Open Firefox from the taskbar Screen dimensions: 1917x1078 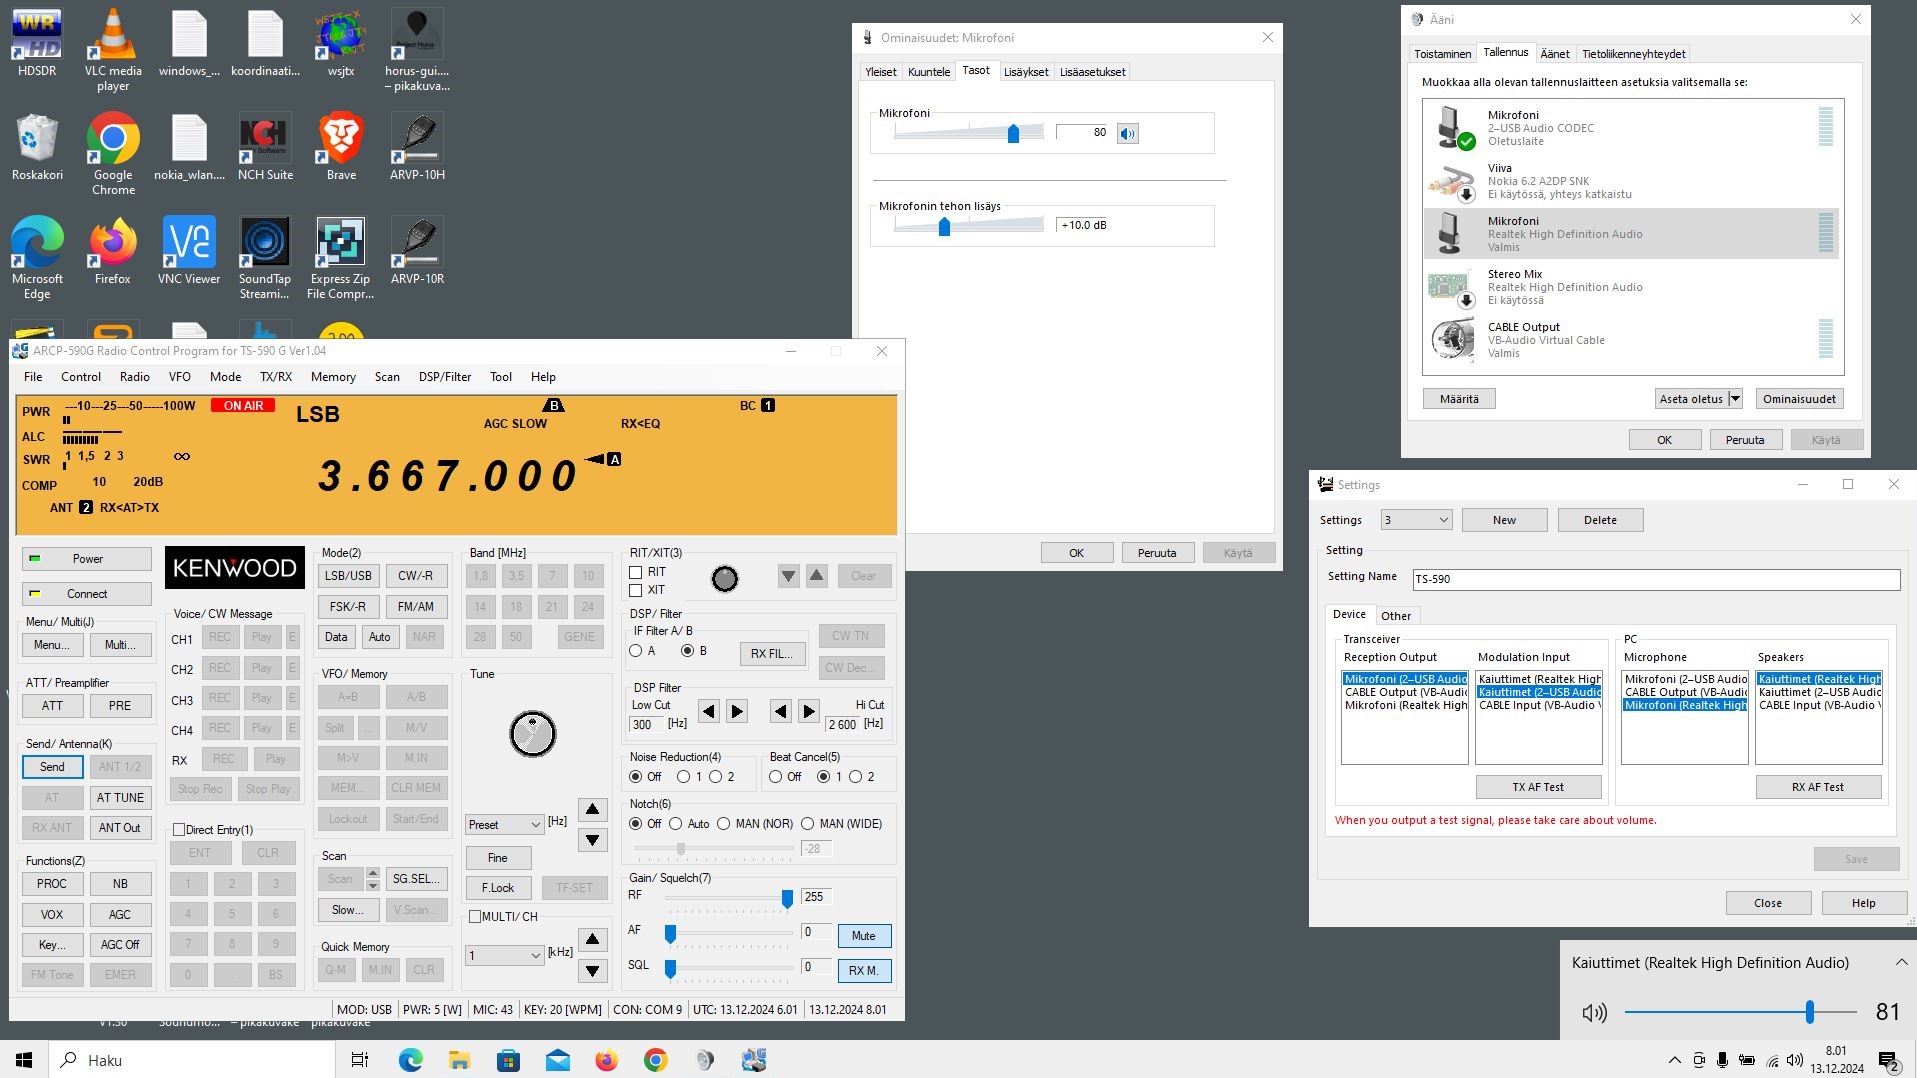606,1060
